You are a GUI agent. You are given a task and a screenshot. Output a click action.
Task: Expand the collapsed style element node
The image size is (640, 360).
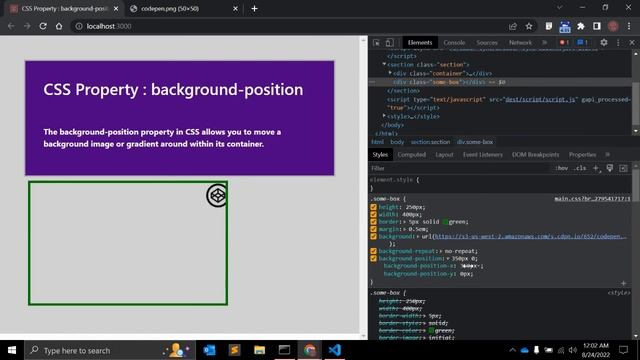[x=384, y=116]
